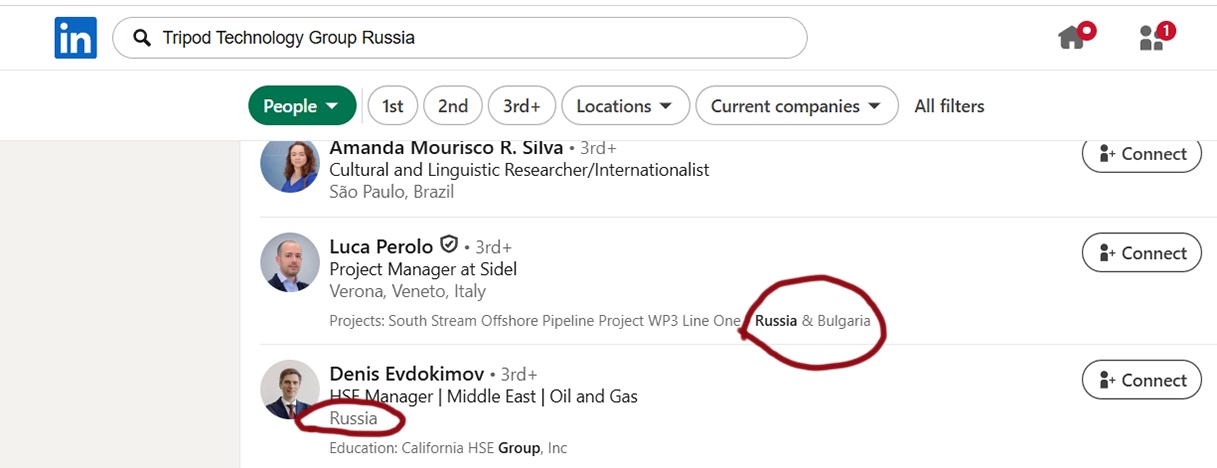This screenshot has height=468, width=1217.
Task: Click verification shield icon beside Luca Perolo
Action: coord(449,245)
